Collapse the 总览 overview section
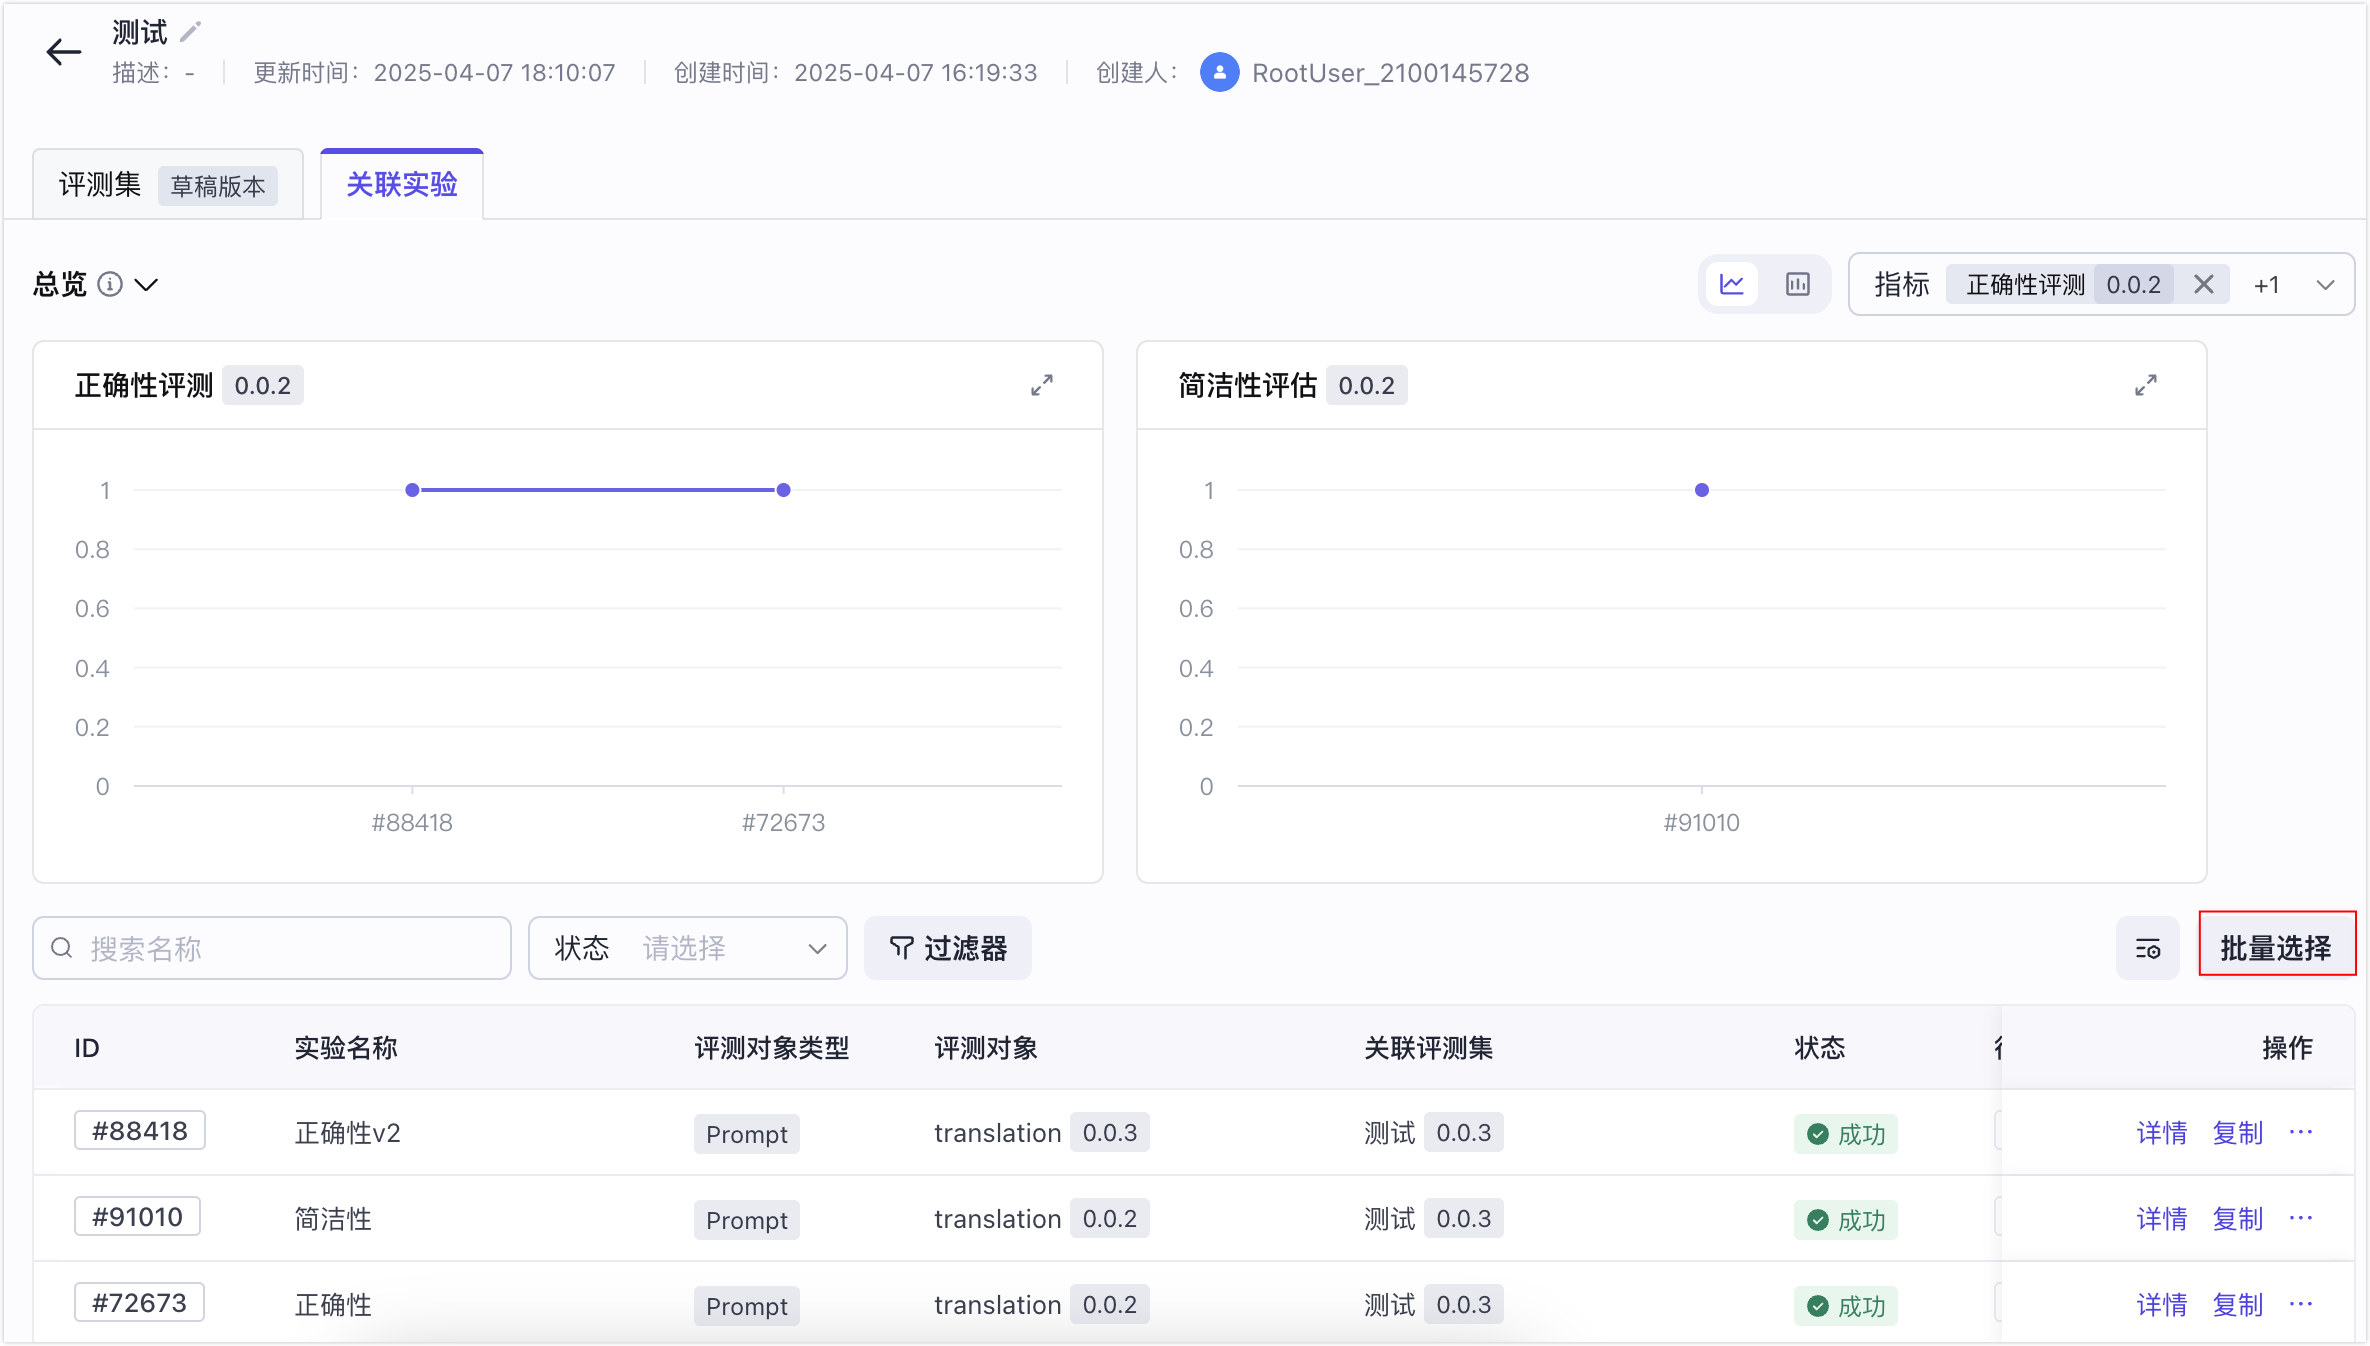The image size is (2370, 1346). pyautogui.click(x=146, y=285)
